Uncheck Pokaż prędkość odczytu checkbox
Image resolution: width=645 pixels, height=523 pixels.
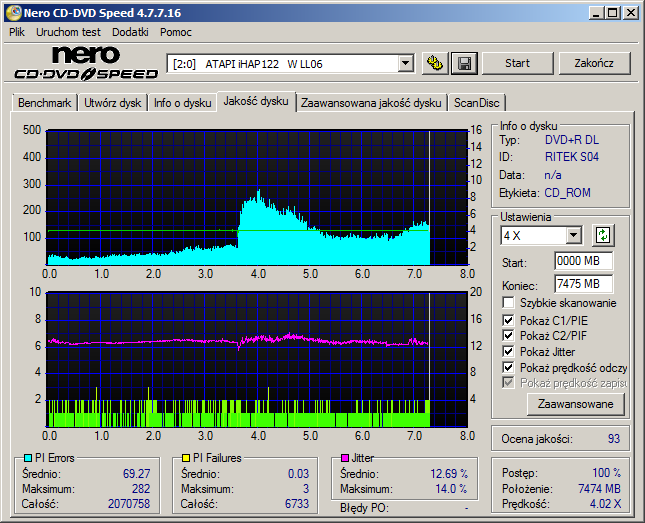pos(508,367)
